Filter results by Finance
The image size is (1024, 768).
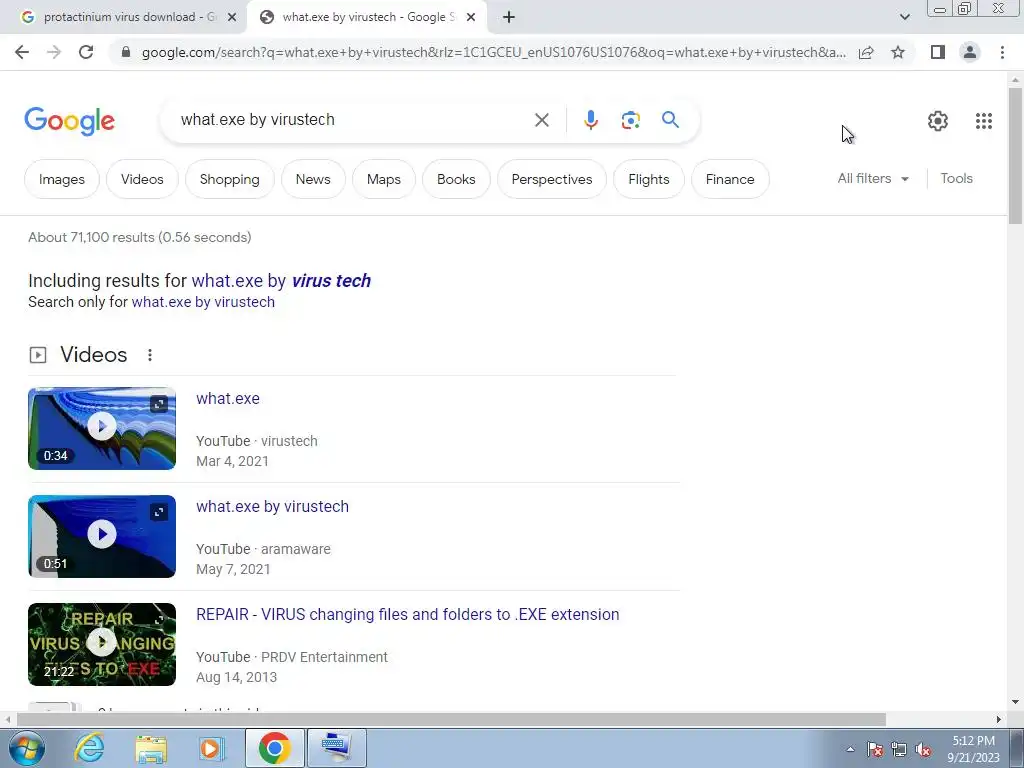pos(729,179)
